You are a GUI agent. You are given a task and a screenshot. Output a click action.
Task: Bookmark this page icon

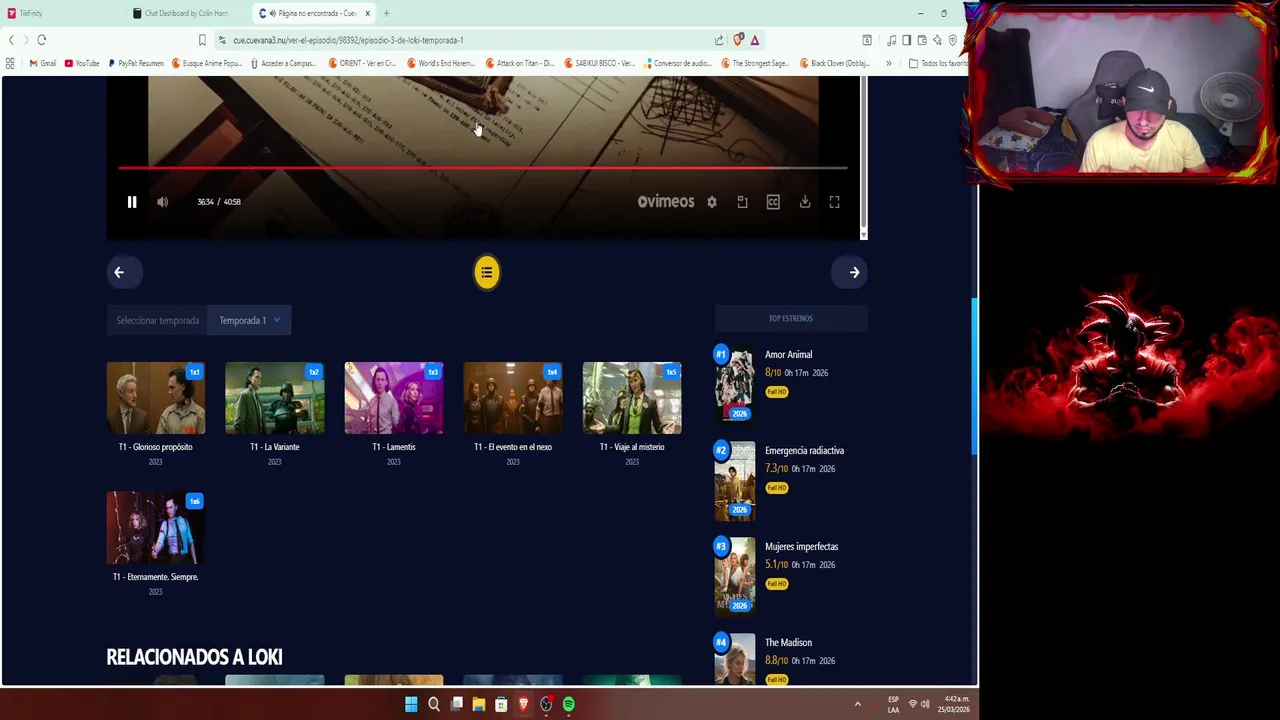[x=202, y=40]
